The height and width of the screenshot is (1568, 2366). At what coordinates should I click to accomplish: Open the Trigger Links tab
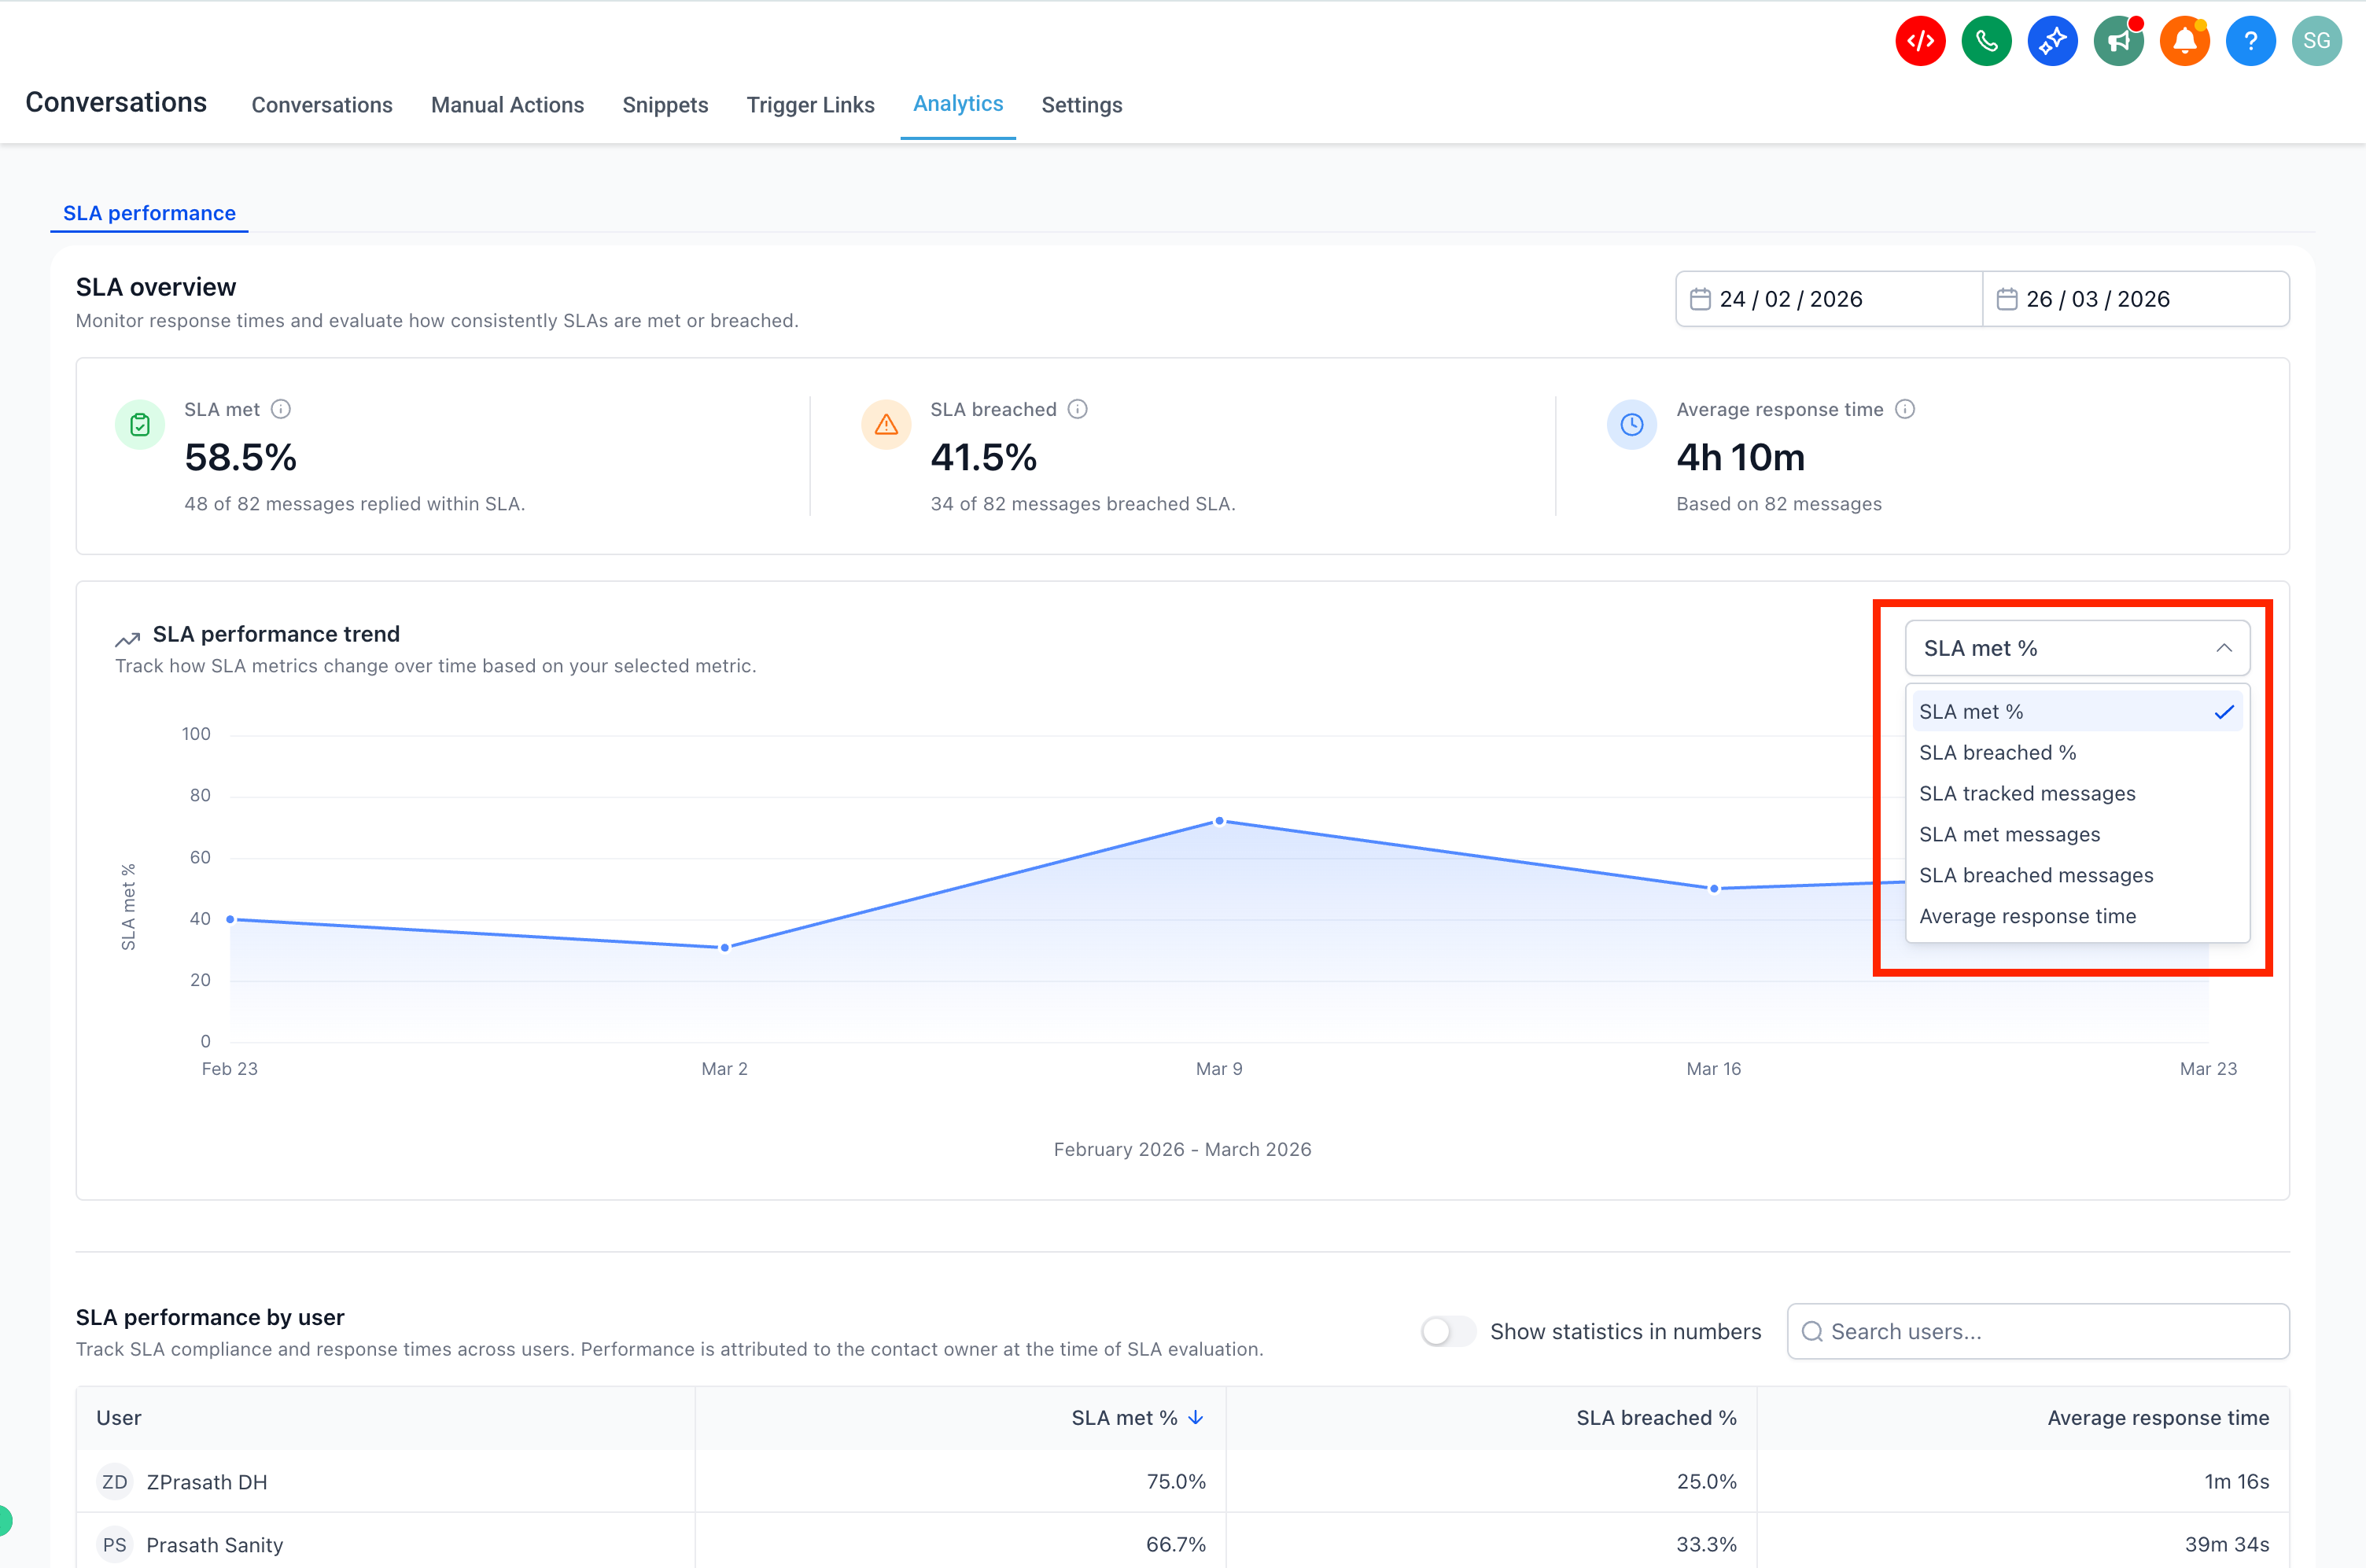point(810,105)
